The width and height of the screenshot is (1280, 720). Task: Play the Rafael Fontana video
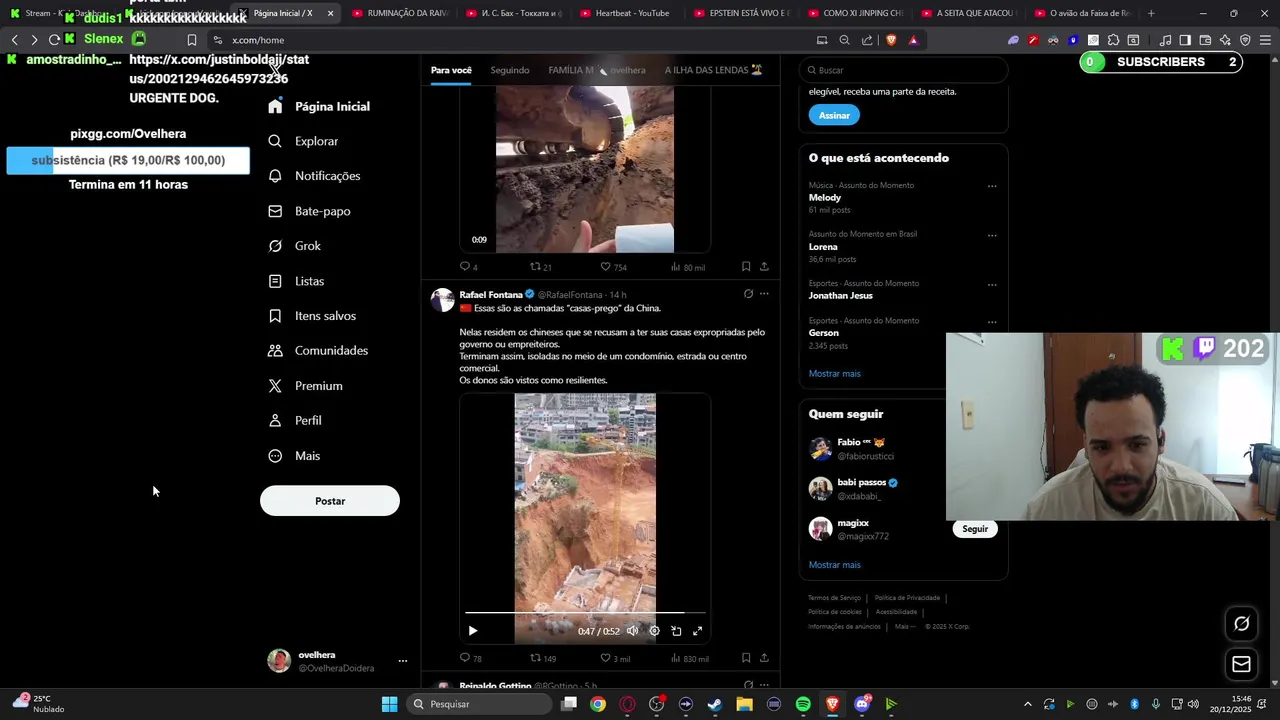(473, 631)
